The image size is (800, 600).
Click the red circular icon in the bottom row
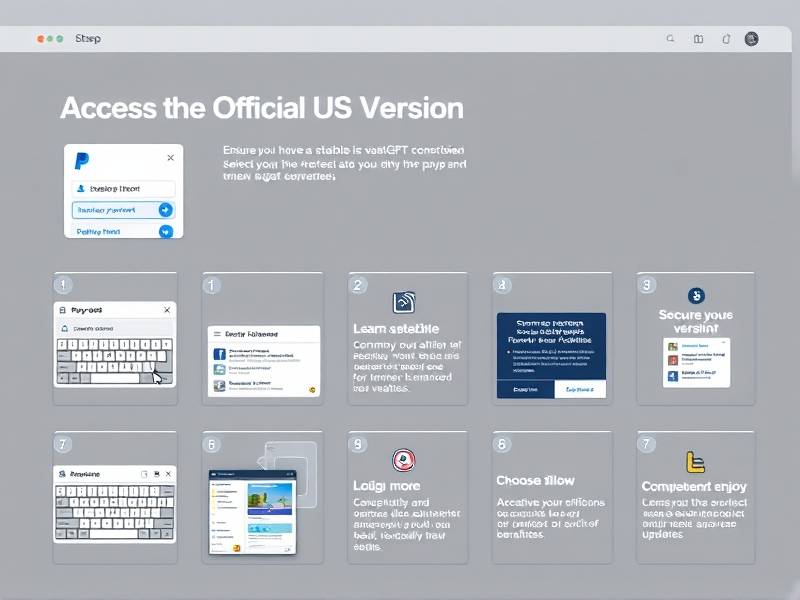(x=404, y=460)
